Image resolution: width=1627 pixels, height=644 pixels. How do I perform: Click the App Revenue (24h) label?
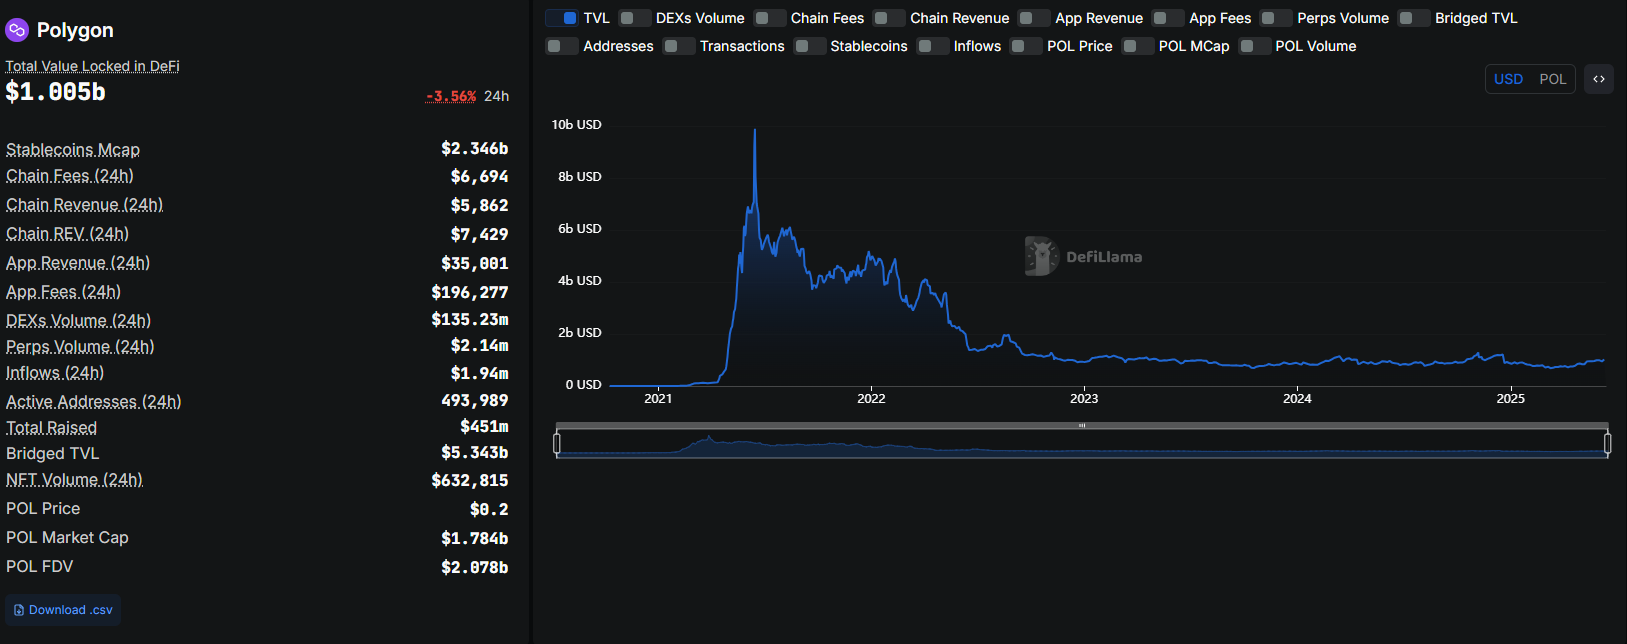tap(78, 263)
